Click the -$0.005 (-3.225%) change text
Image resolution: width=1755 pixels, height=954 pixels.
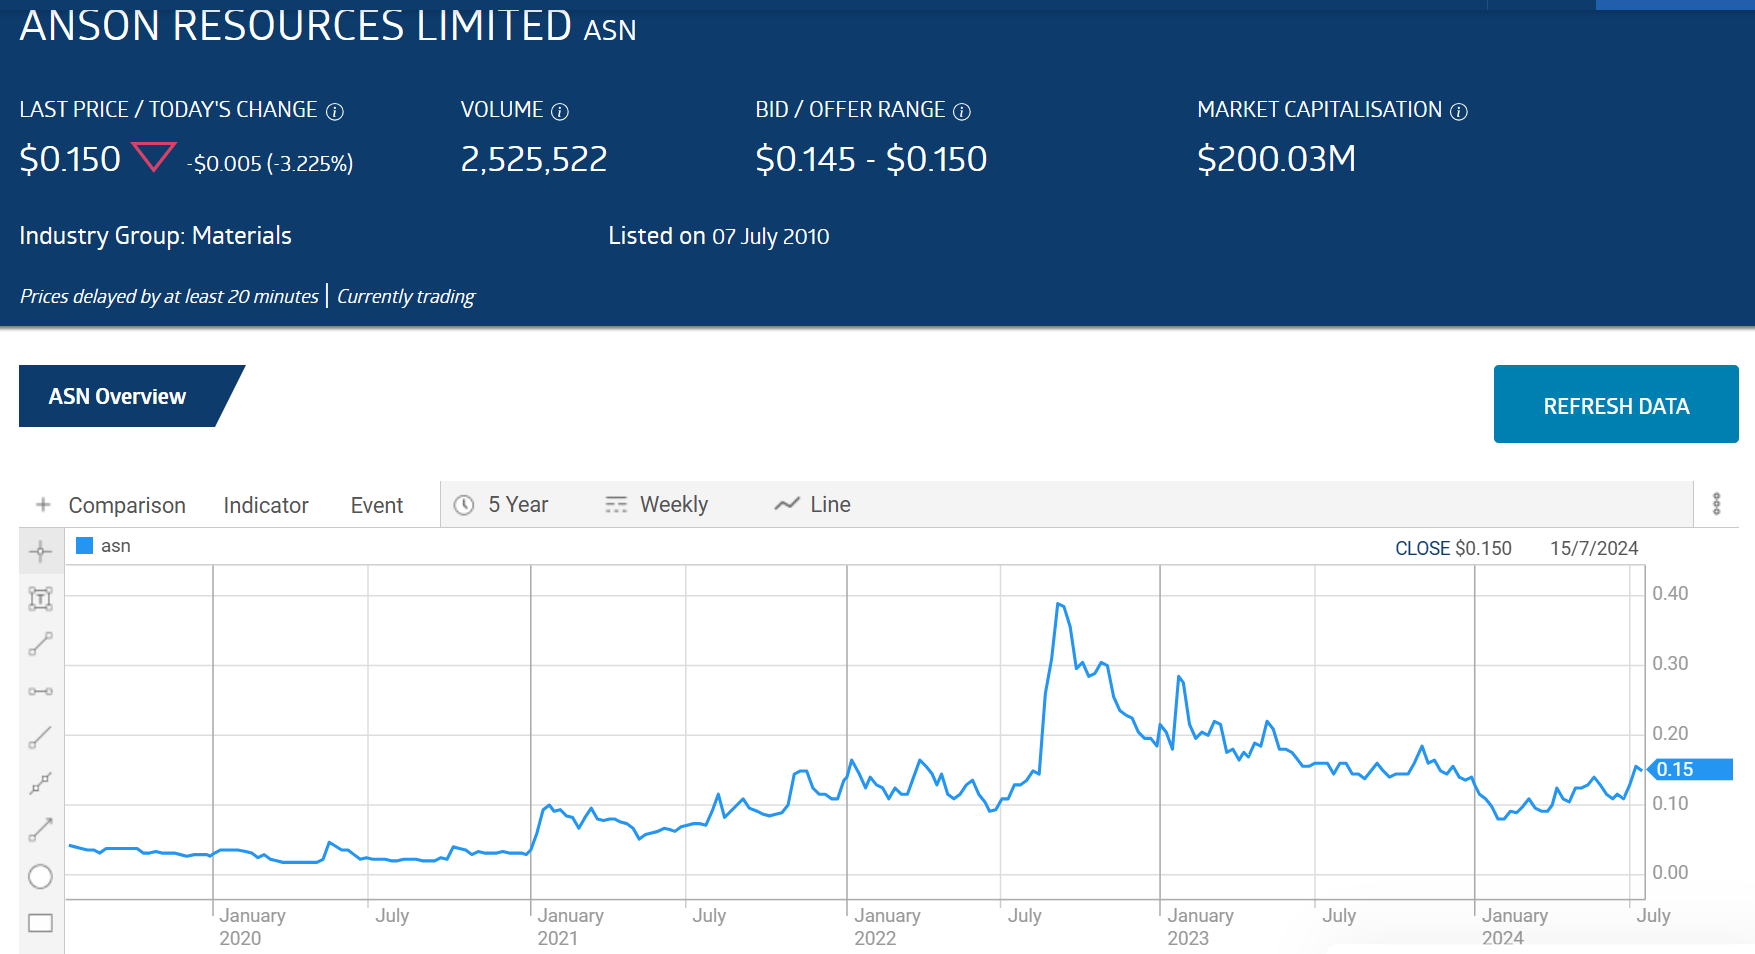(270, 163)
